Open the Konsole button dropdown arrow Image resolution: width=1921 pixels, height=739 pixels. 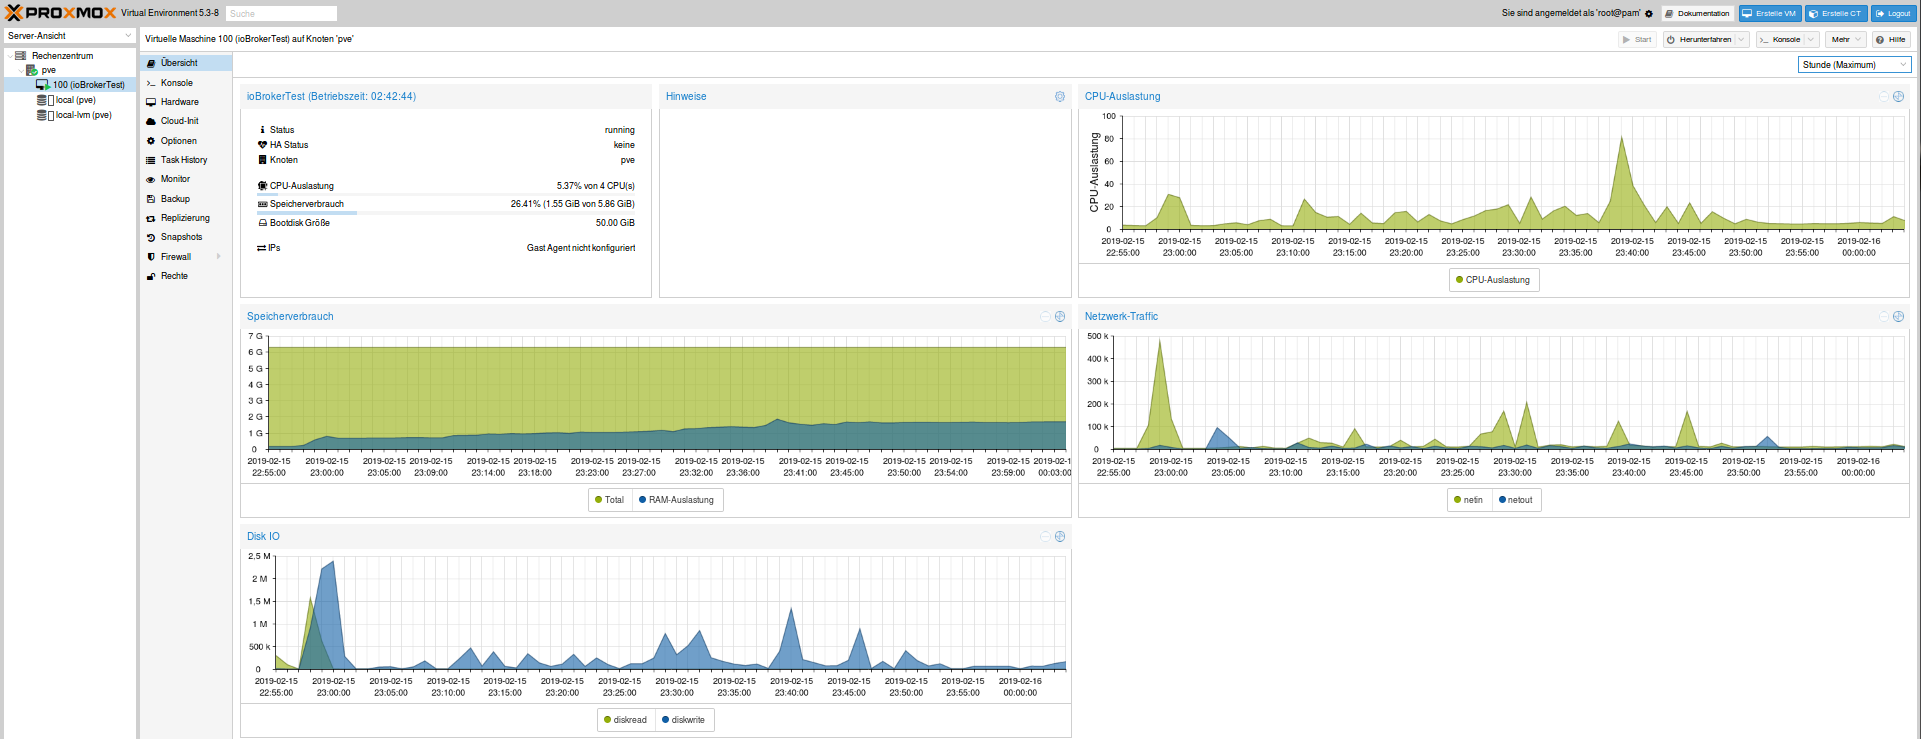point(1811,40)
